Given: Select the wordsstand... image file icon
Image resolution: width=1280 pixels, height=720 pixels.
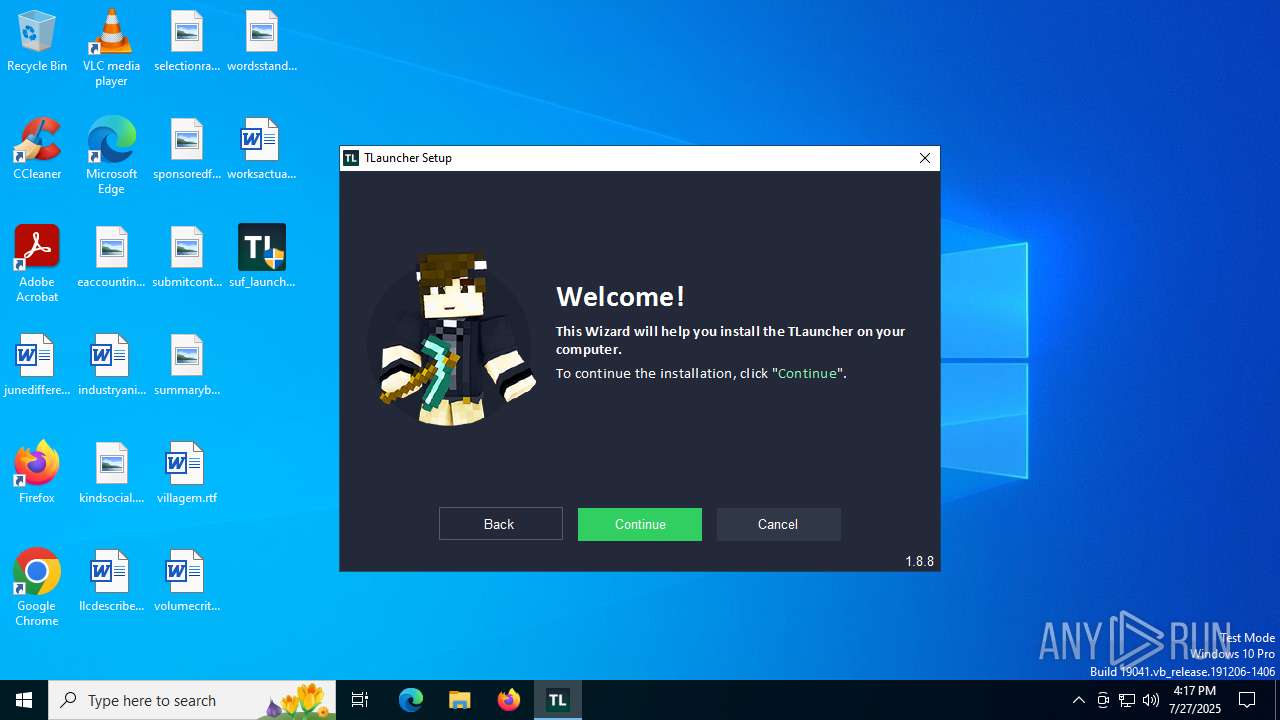Looking at the screenshot, I should (x=262, y=41).
